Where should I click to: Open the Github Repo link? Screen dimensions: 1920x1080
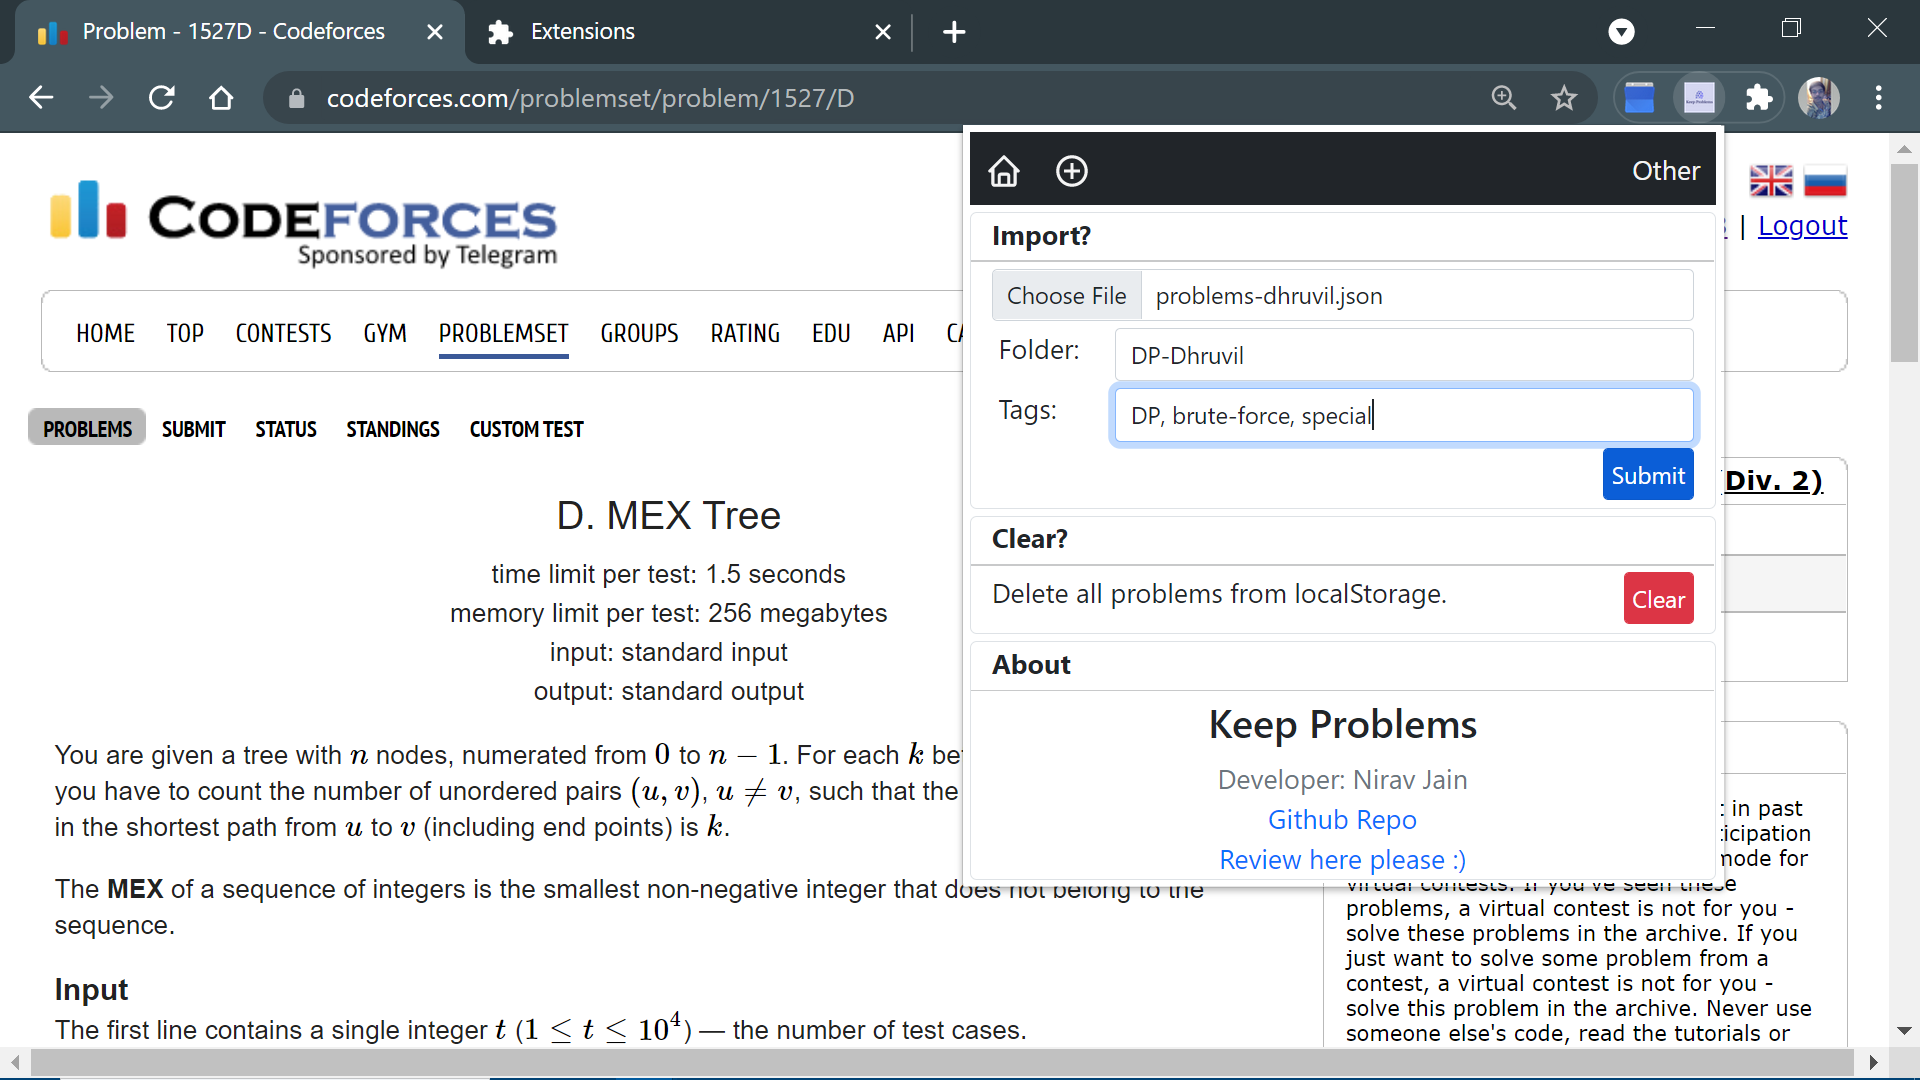(1342, 820)
